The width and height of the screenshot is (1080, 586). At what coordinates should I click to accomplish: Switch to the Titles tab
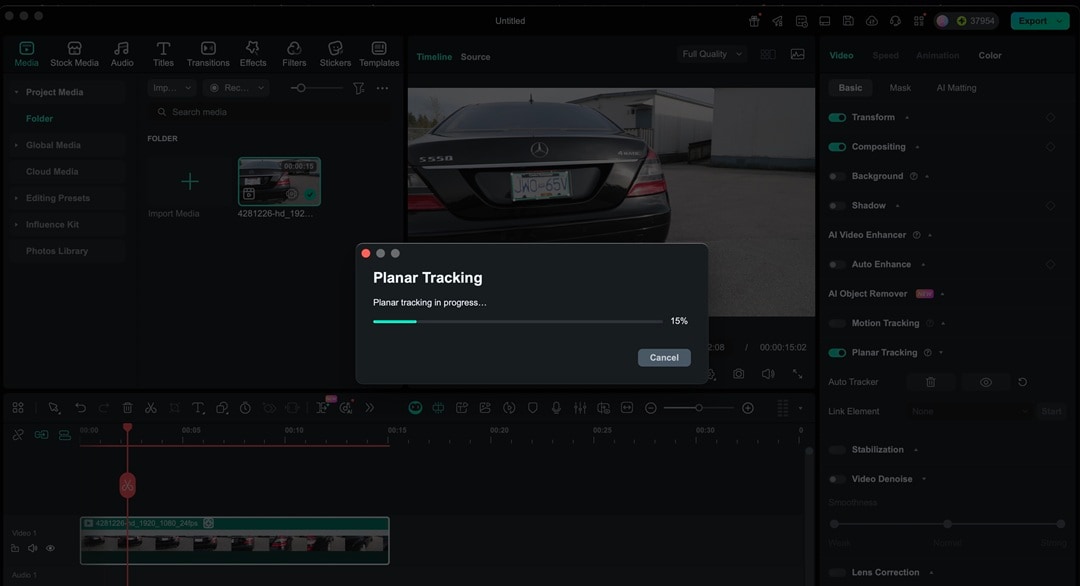point(163,54)
